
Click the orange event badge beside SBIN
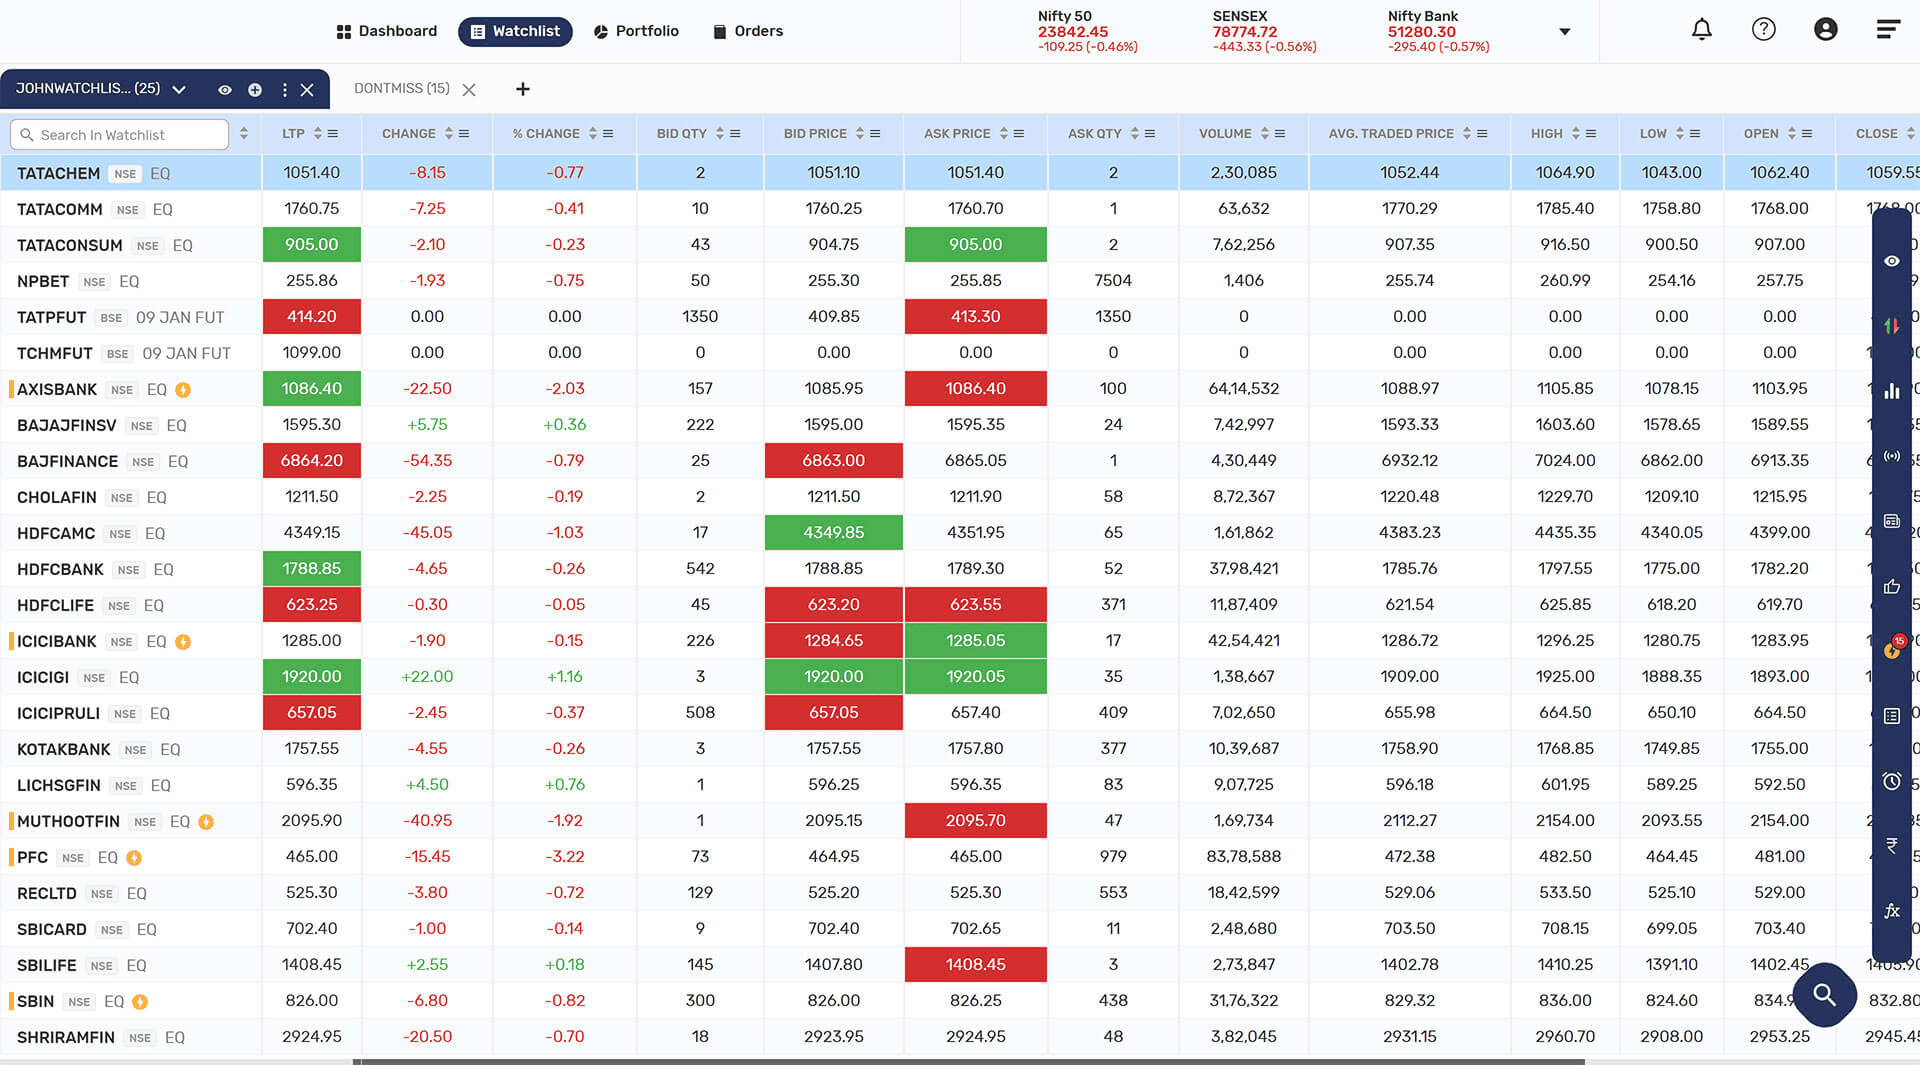140,1002
